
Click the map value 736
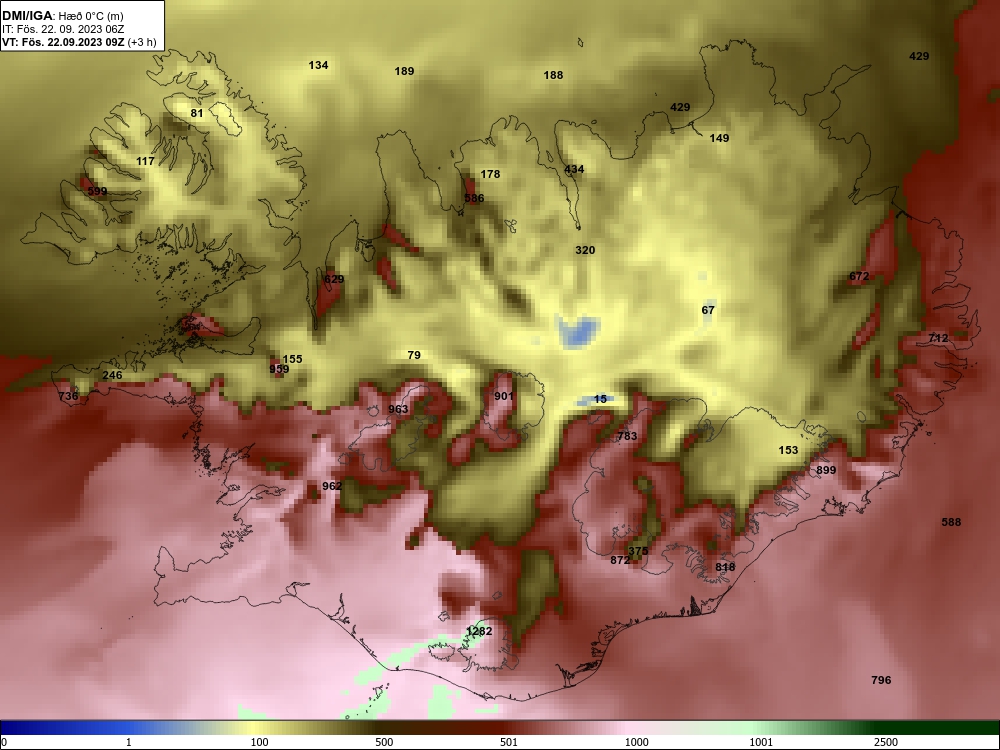pyautogui.click(x=68, y=397)
